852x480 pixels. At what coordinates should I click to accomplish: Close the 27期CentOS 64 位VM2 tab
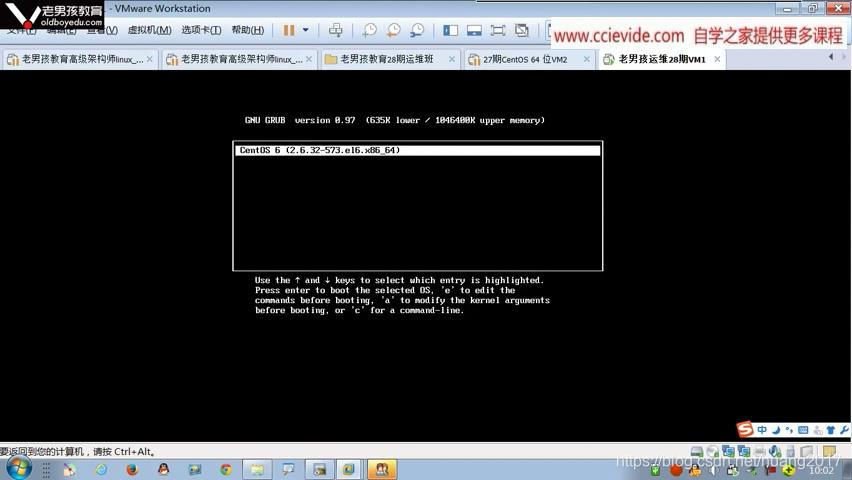587,59
